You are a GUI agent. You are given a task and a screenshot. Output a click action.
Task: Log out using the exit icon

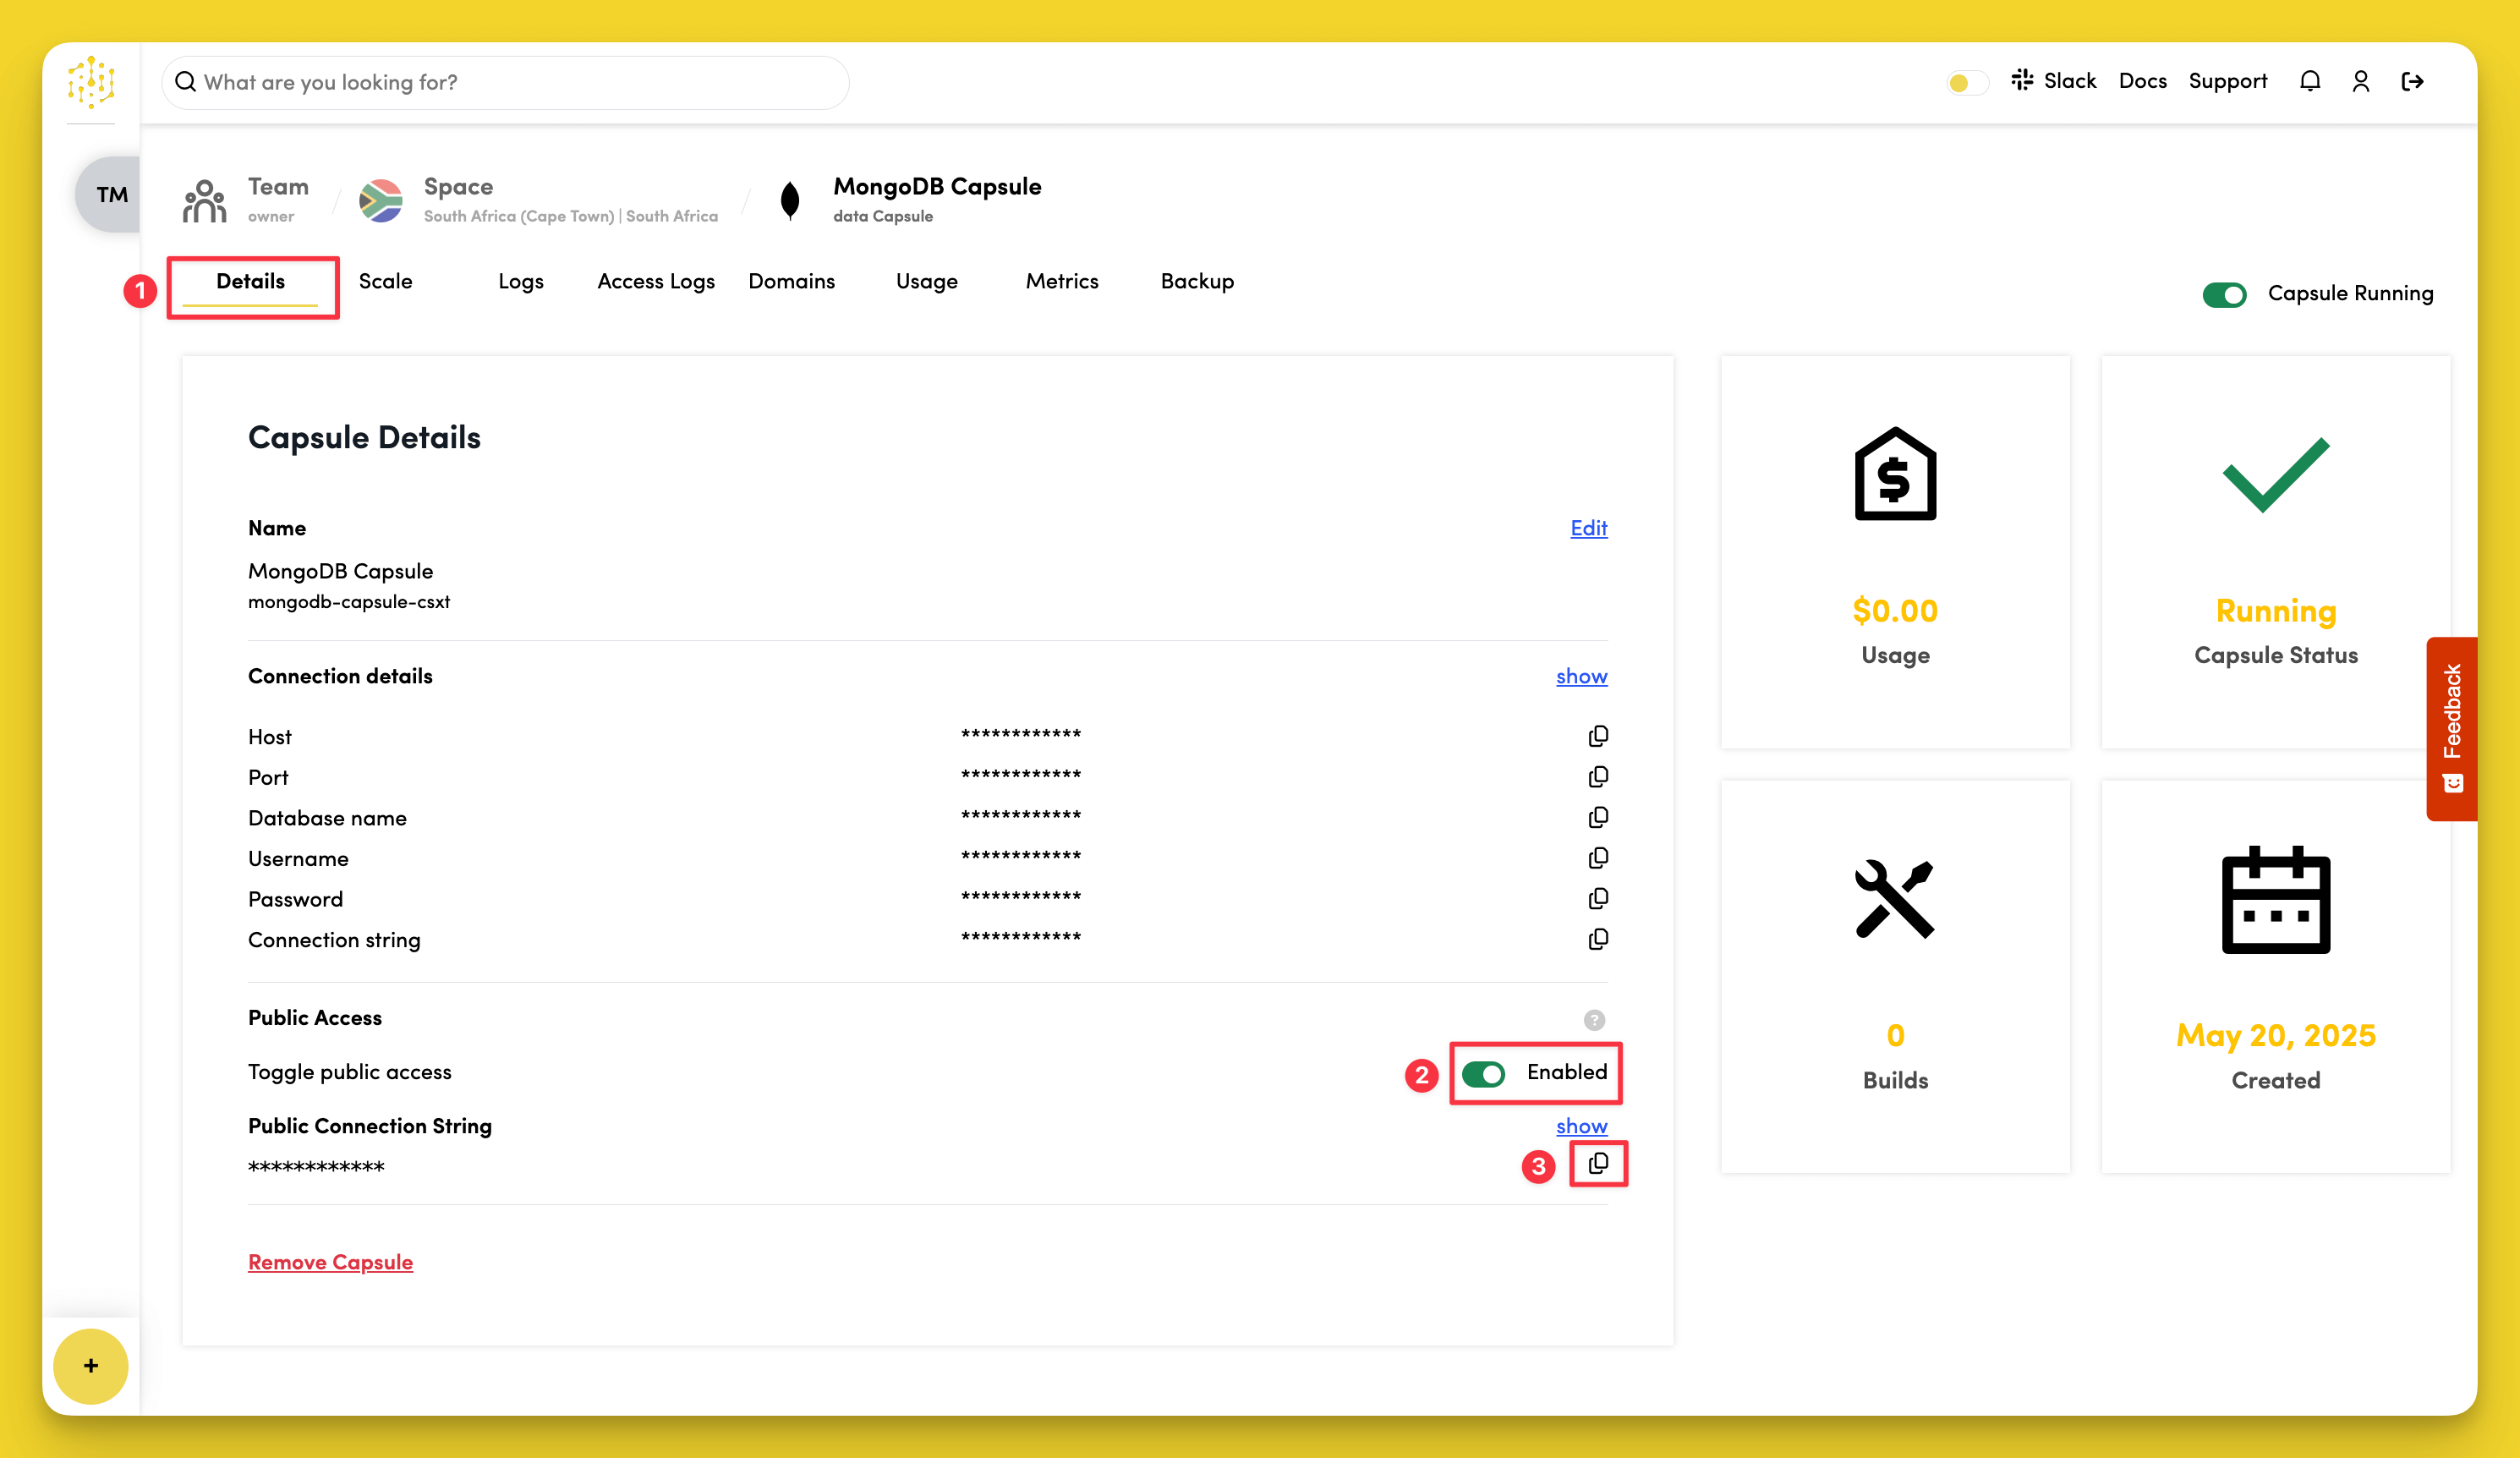pyautogui.click(x=2413, y=80)
